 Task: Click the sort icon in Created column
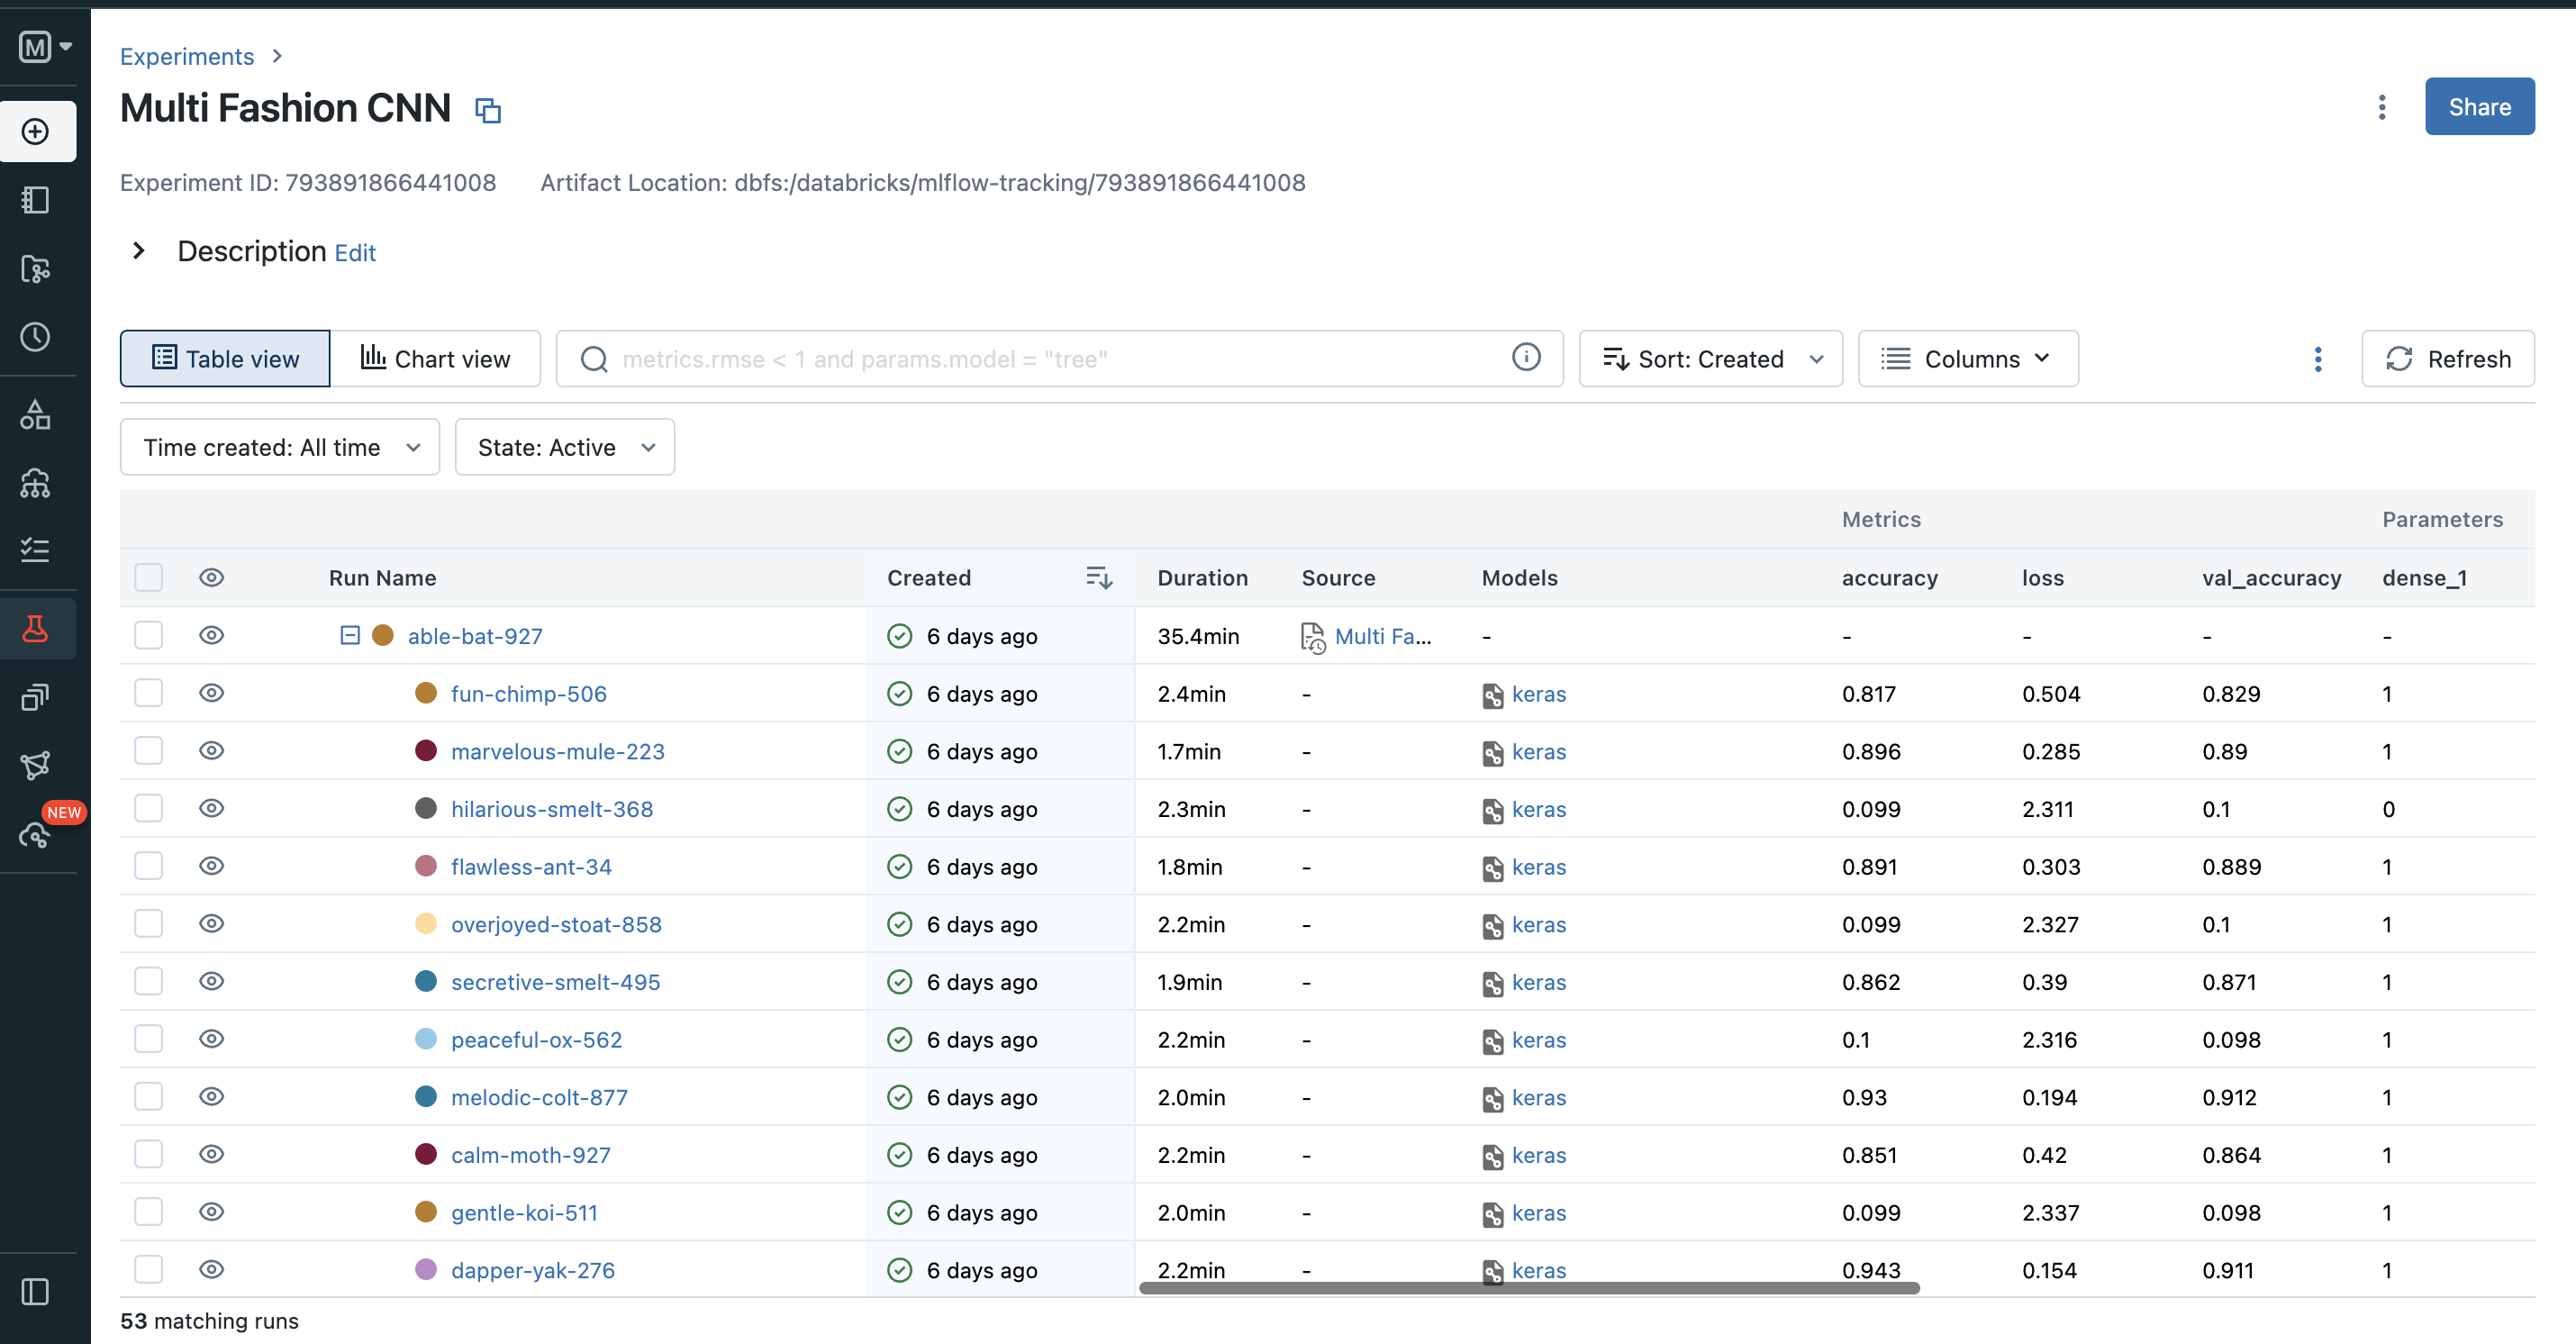pyautogui.click(x=1098, y=578)
